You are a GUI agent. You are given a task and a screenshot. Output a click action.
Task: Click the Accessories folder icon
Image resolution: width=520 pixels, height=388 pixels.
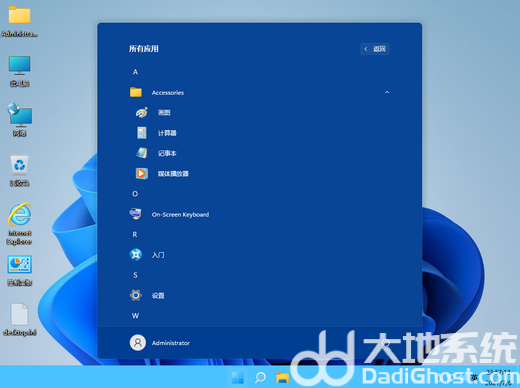(136, 92)
